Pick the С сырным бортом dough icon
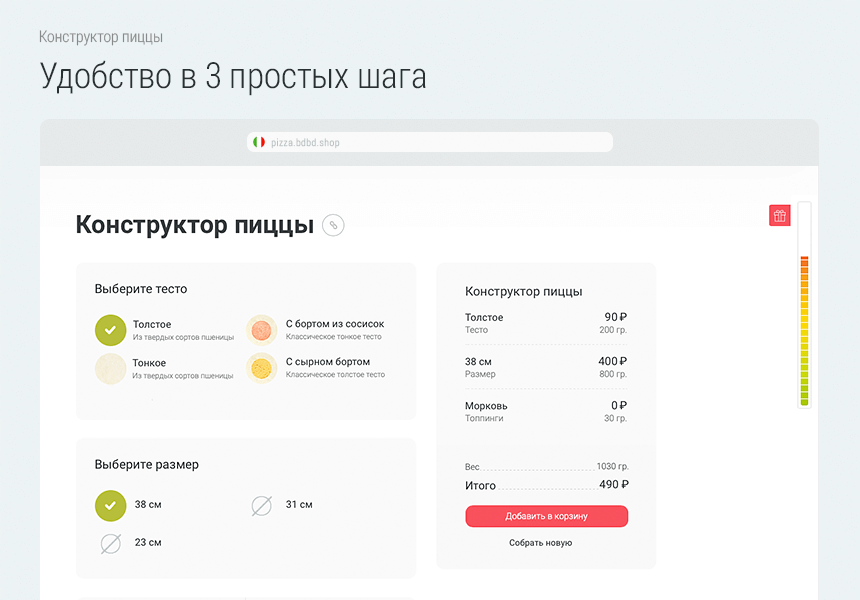The height and width of the screenshot is (600, 860). tap(262, 368)
